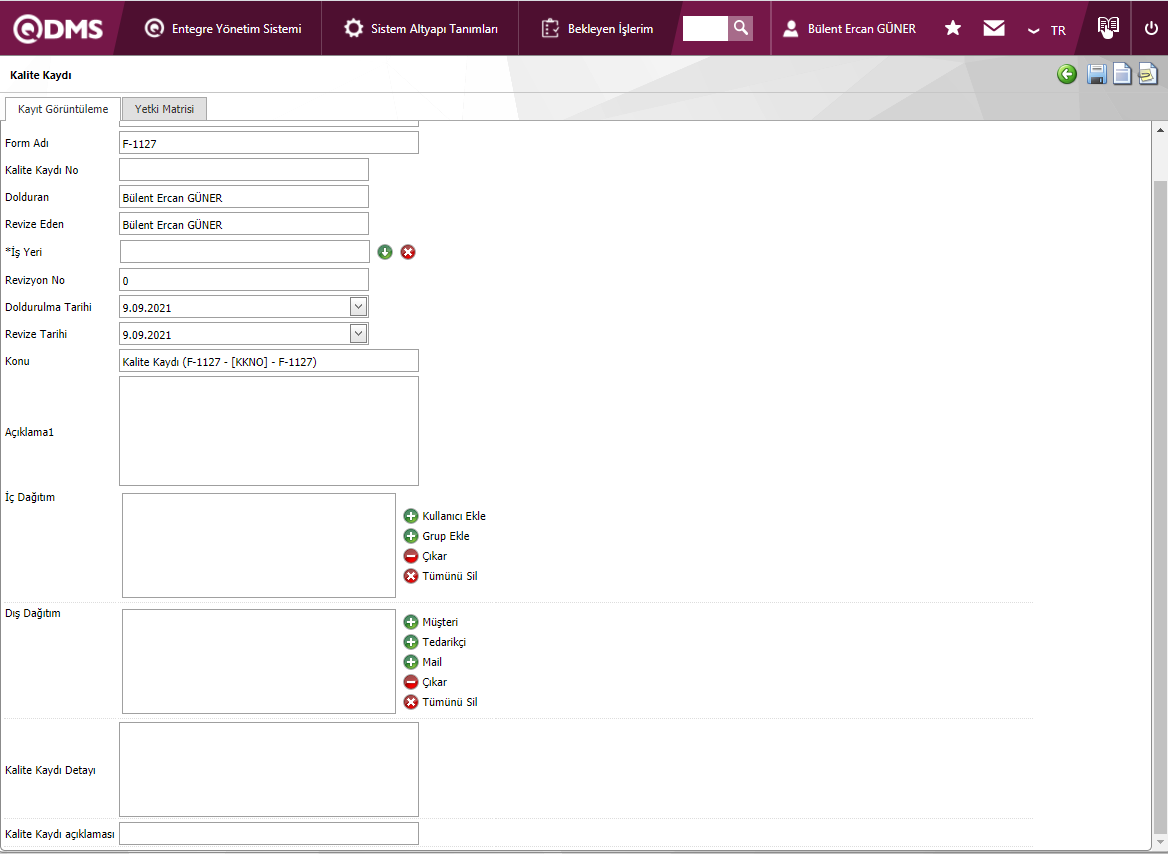The height and width of the screenshot is (854, 1168).
Task: Open the favorites star icon
Action: click(x=953, y=28)
